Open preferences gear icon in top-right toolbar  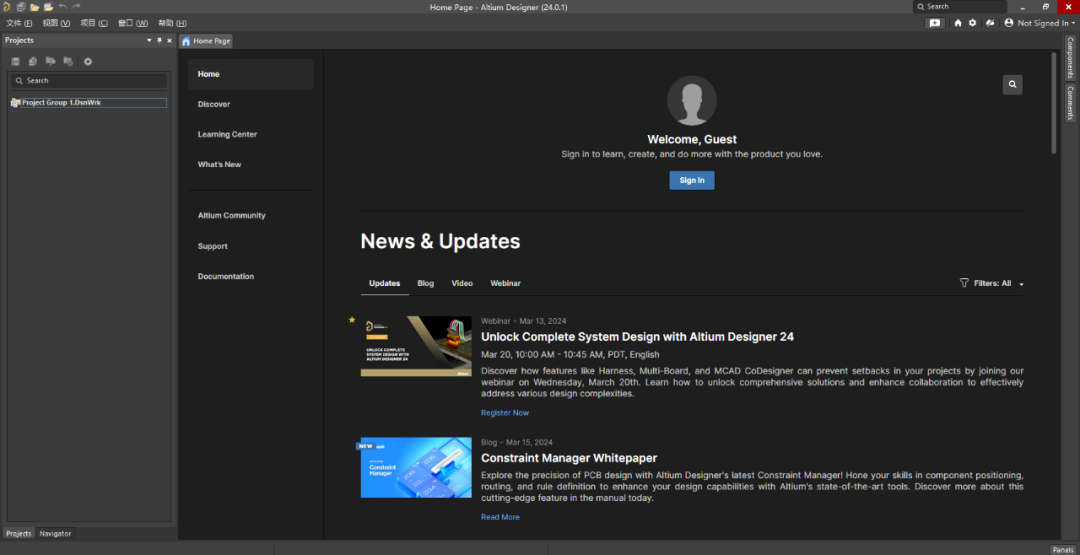pos(972,23)
